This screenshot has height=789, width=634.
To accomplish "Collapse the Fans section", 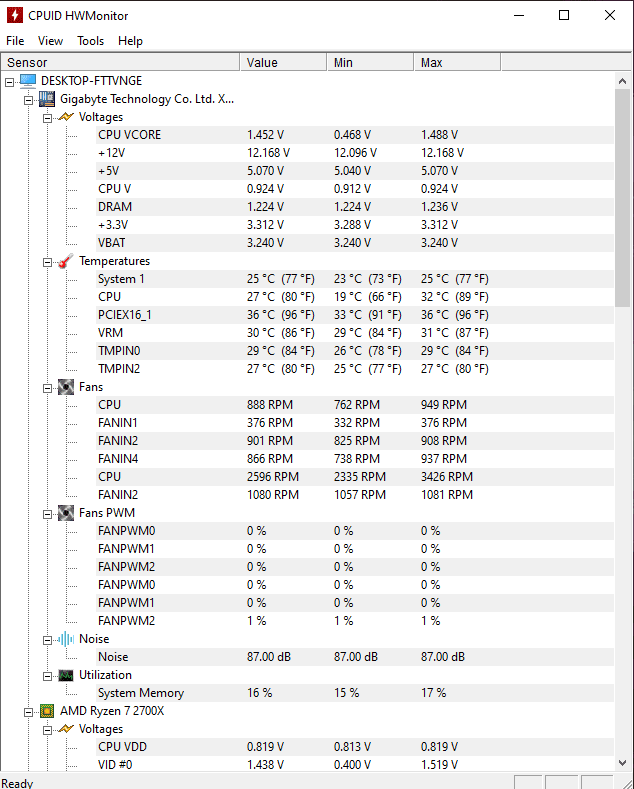I will pos(48,388).
